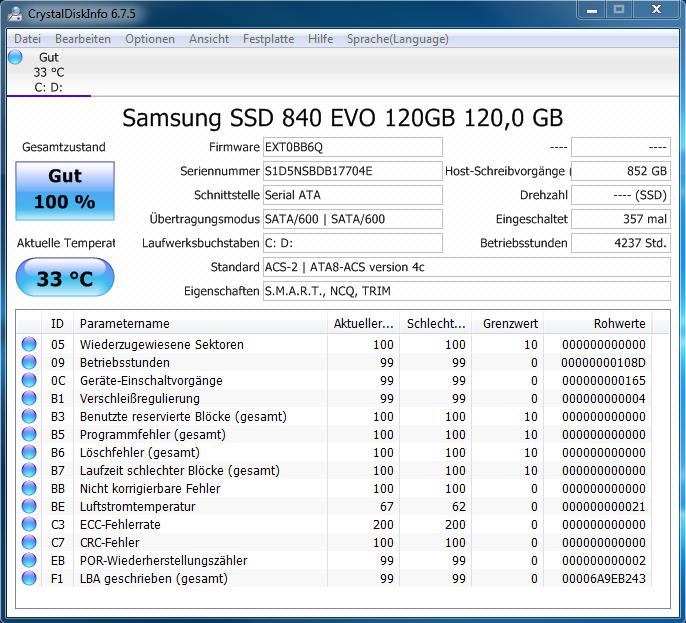Click the Samsung SSD 840 EVO title text

click(x=342, y=118)
